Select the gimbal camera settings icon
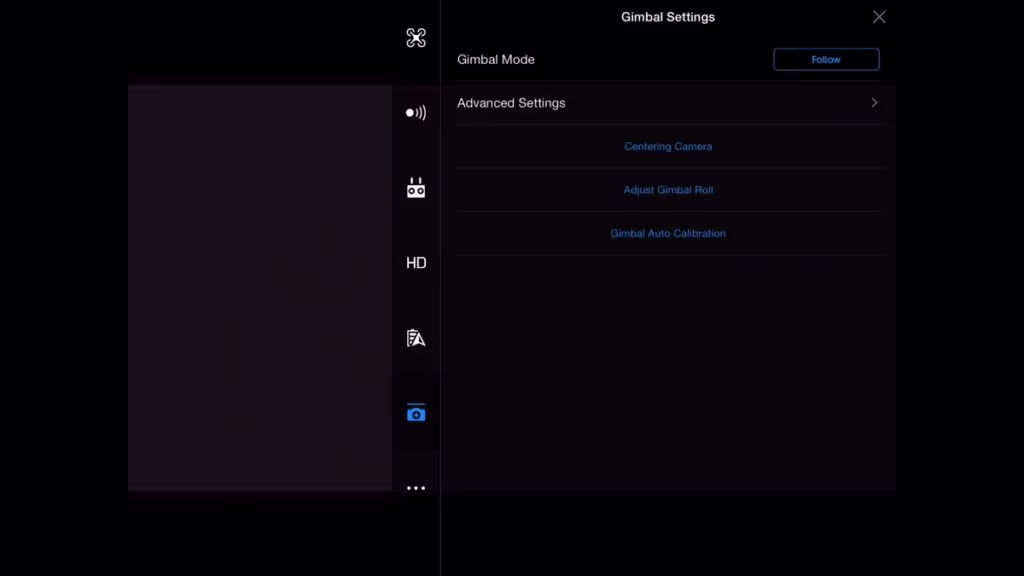 [x=416, y=413]
